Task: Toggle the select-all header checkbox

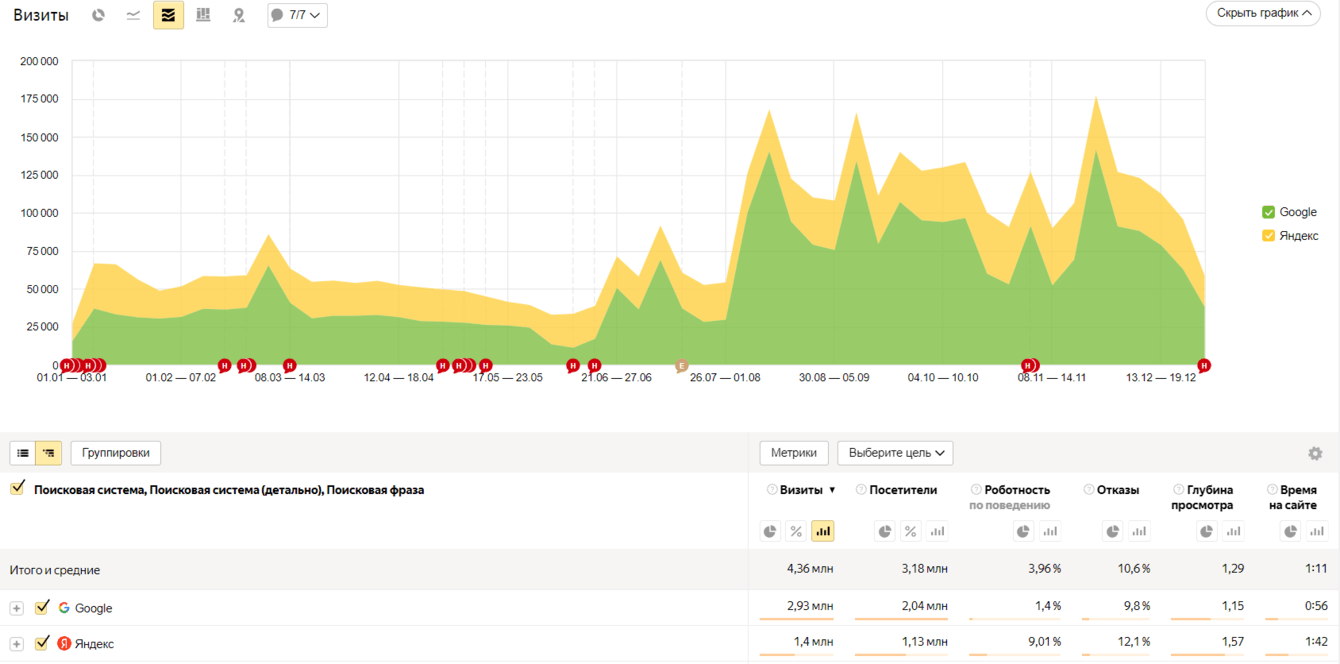Action: coord(17,488)
